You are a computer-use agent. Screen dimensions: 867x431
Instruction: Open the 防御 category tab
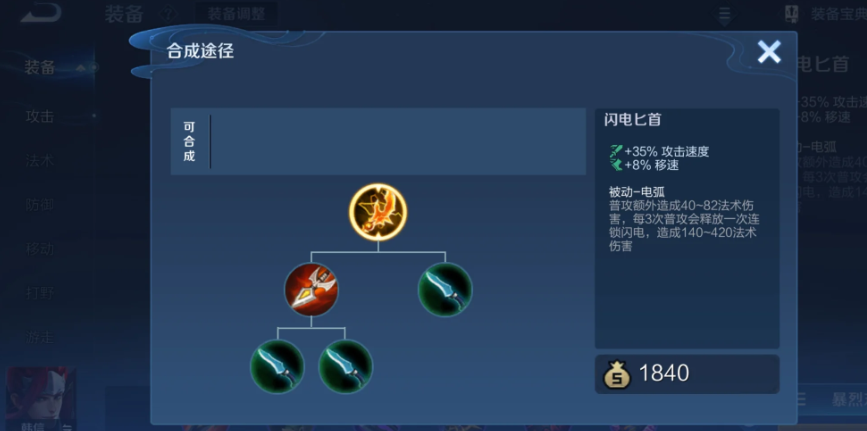coord(40,205)
